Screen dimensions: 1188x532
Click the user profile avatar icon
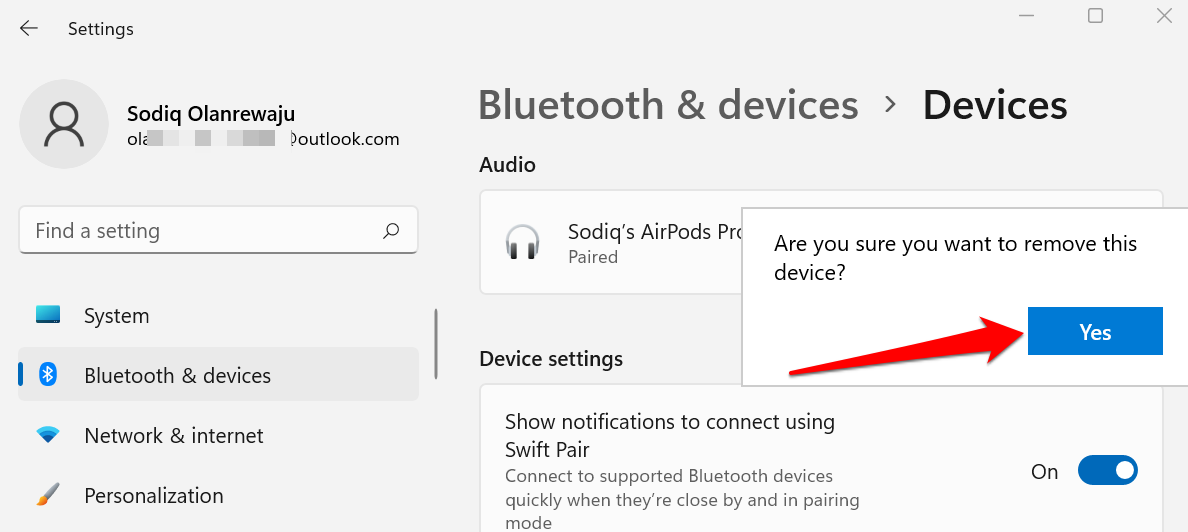coord(64,124)
